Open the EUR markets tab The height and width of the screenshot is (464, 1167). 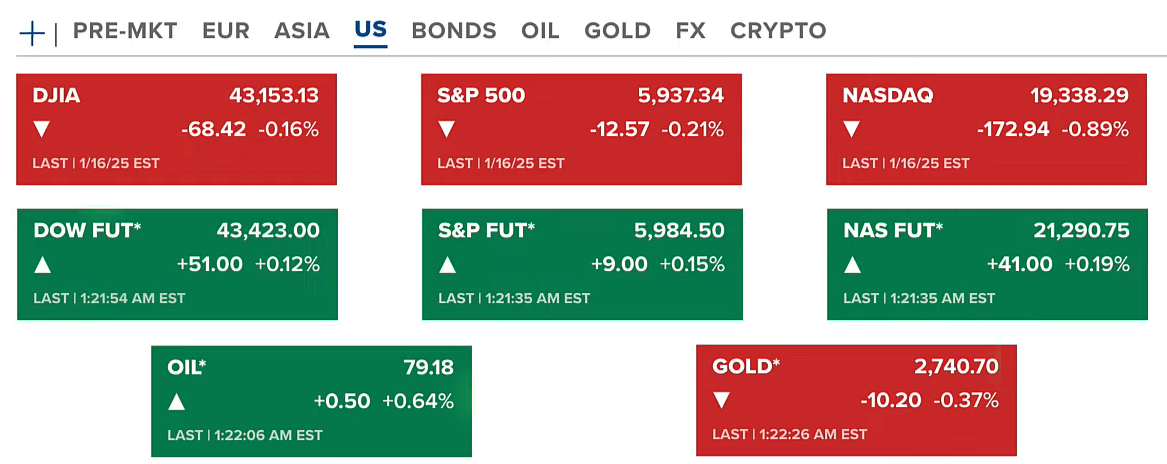(226, 31)
